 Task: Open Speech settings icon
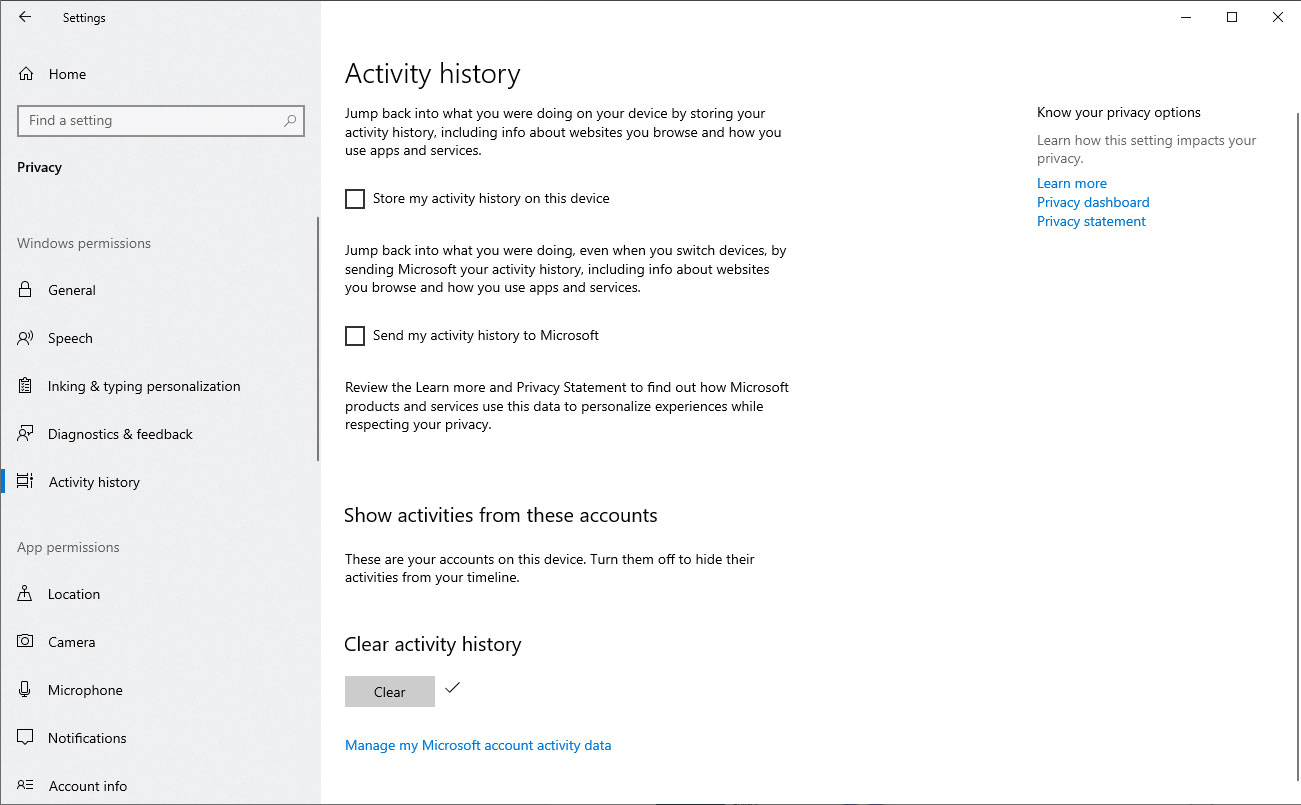point(26,338)
